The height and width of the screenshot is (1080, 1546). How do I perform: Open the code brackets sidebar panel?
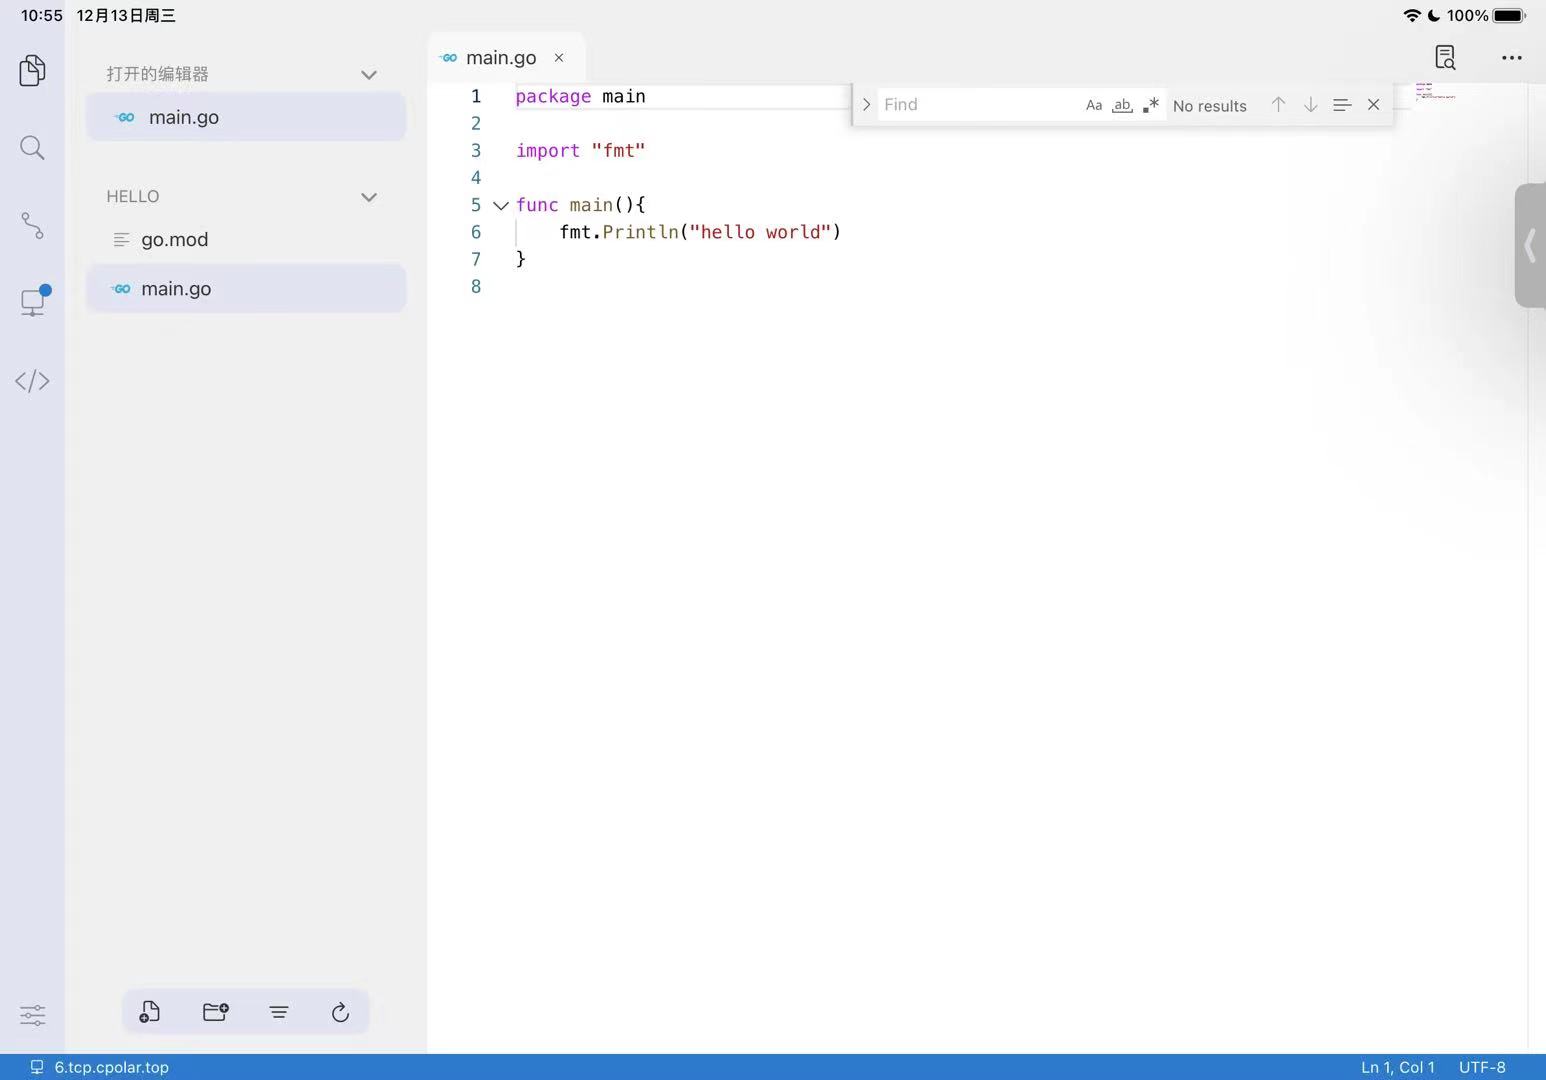(32, 381)
